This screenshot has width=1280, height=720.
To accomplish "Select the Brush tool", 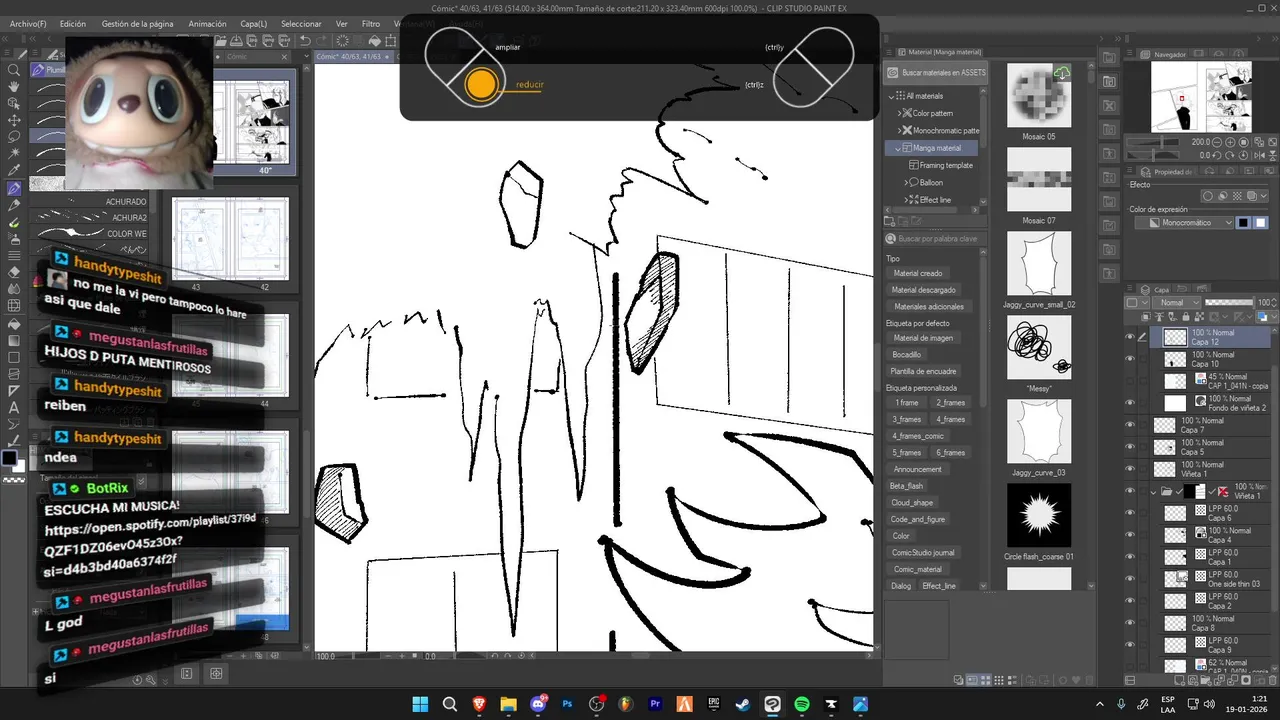I will click(14, 222).
